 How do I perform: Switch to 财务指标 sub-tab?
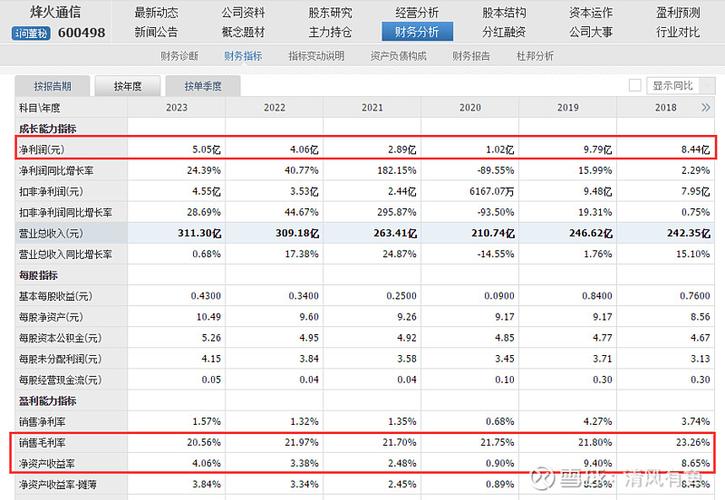pos(243,56)
